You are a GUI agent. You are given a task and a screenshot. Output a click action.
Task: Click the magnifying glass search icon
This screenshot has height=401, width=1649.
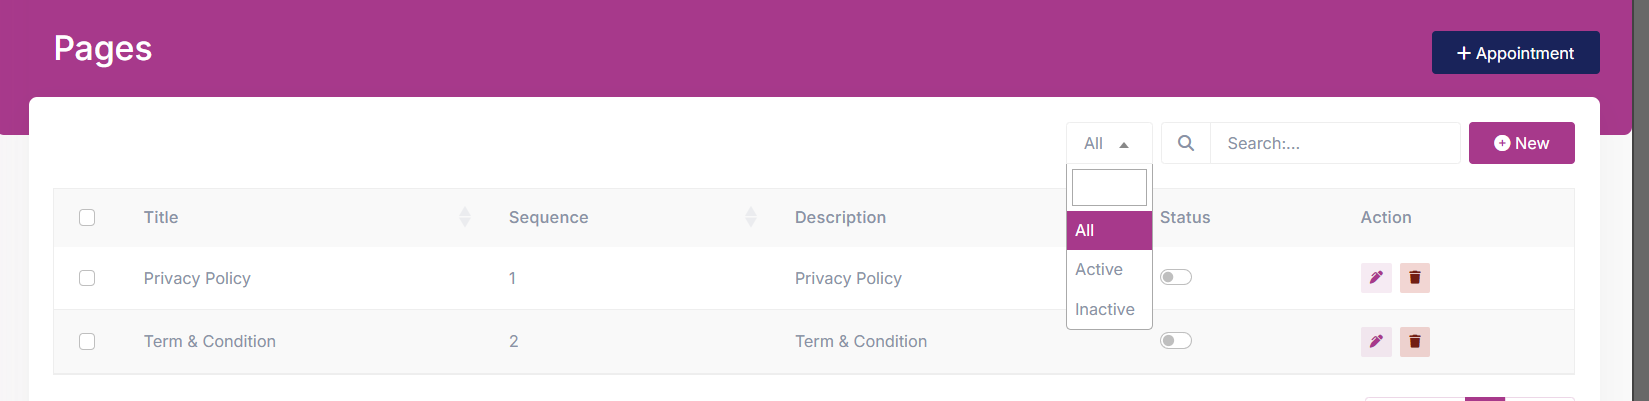(1186, 143)
